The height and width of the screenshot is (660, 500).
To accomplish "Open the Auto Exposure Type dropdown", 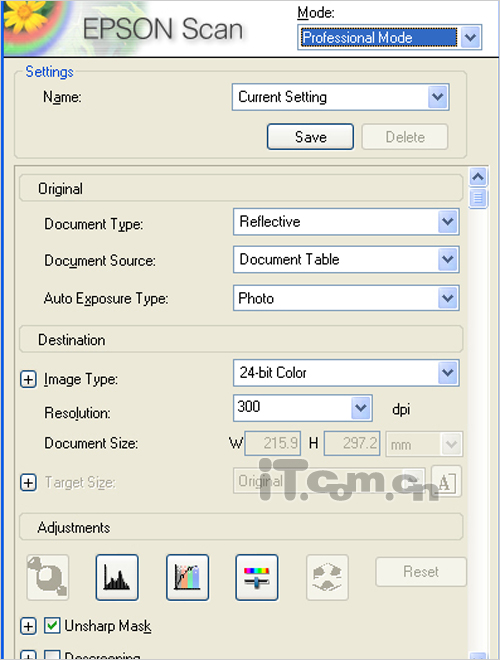I will pos(447,298).
